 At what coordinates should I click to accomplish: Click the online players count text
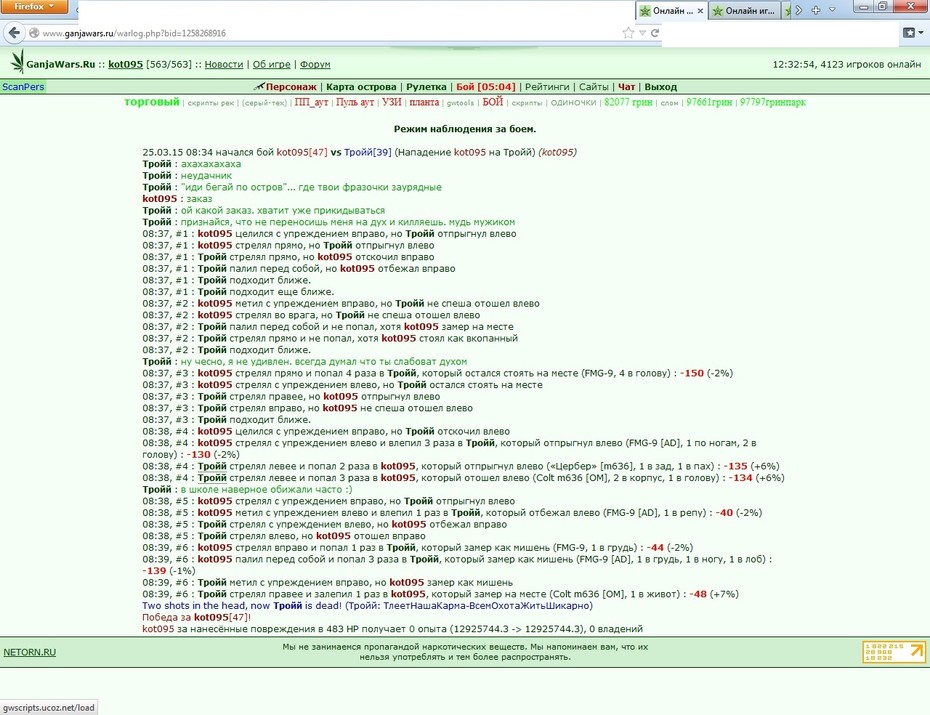pyautogui.click(x=871, y=65)
